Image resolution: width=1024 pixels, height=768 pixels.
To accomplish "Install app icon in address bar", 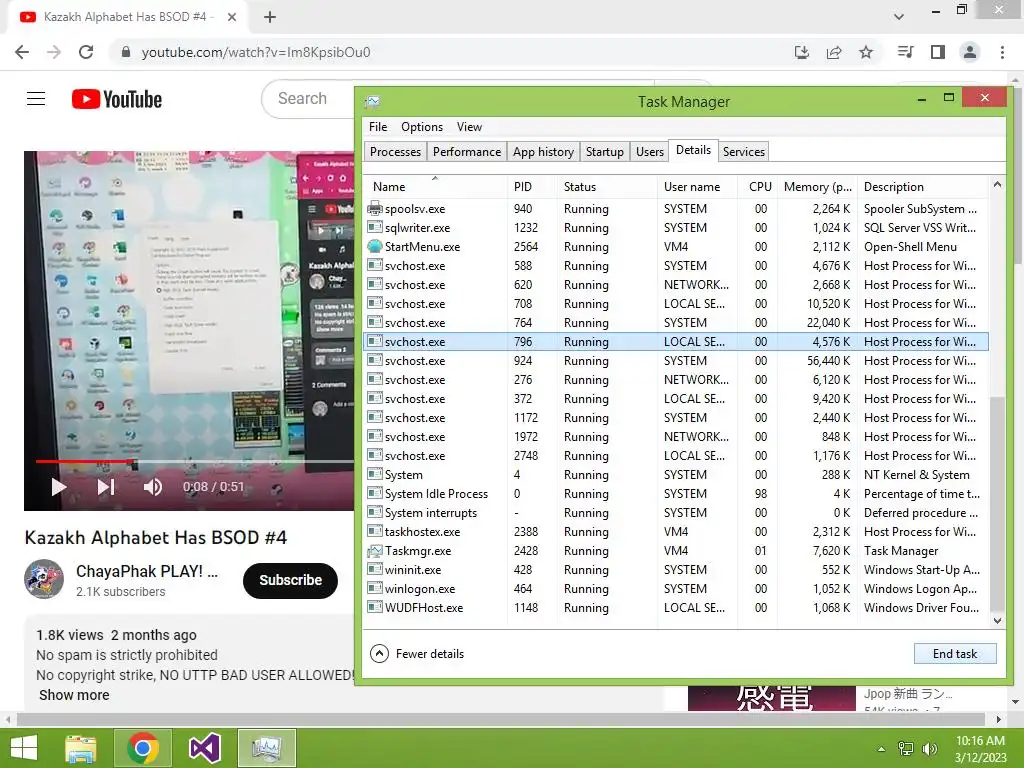I will click(802, 52).
